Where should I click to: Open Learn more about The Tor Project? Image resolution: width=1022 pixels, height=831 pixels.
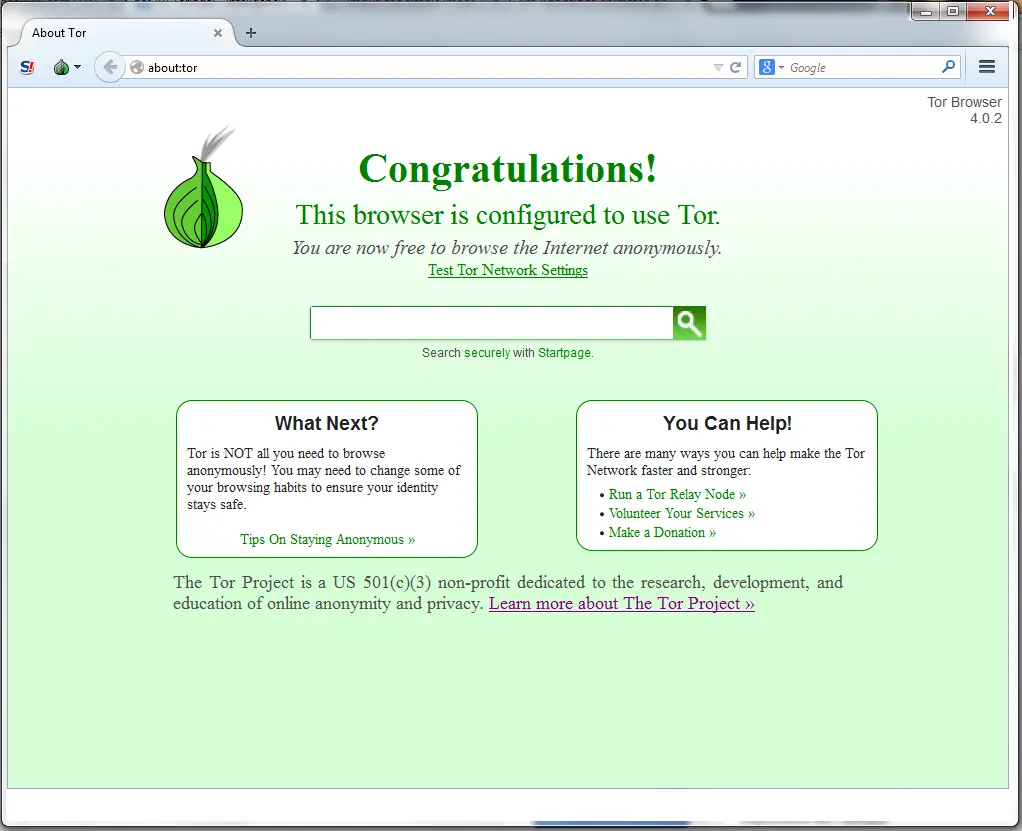pyautogui.click(x=622, y=603)
